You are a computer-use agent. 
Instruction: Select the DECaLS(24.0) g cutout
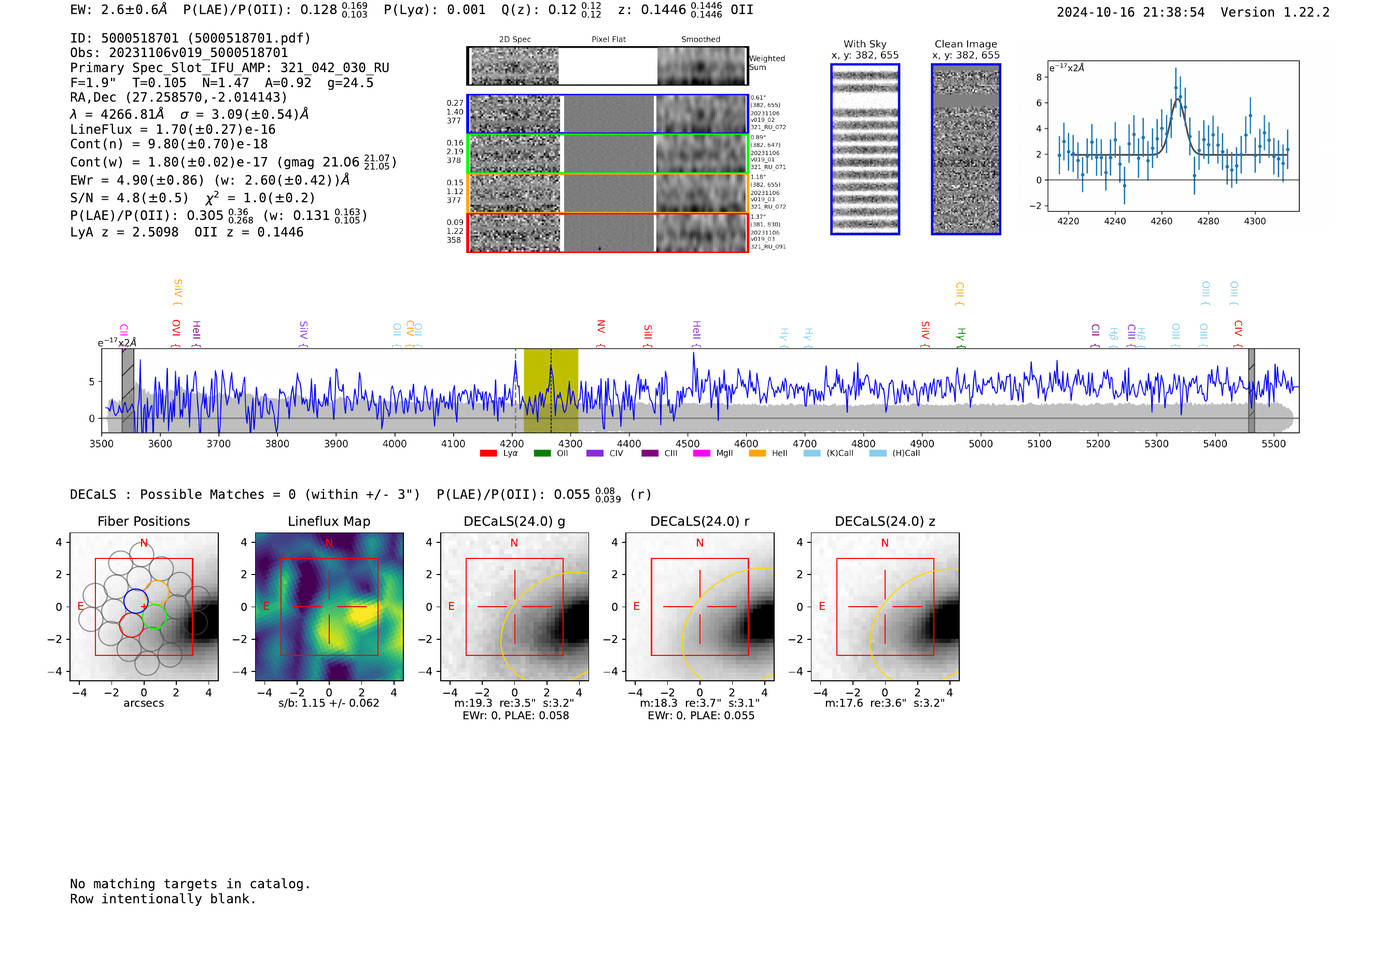click(514, 607)
